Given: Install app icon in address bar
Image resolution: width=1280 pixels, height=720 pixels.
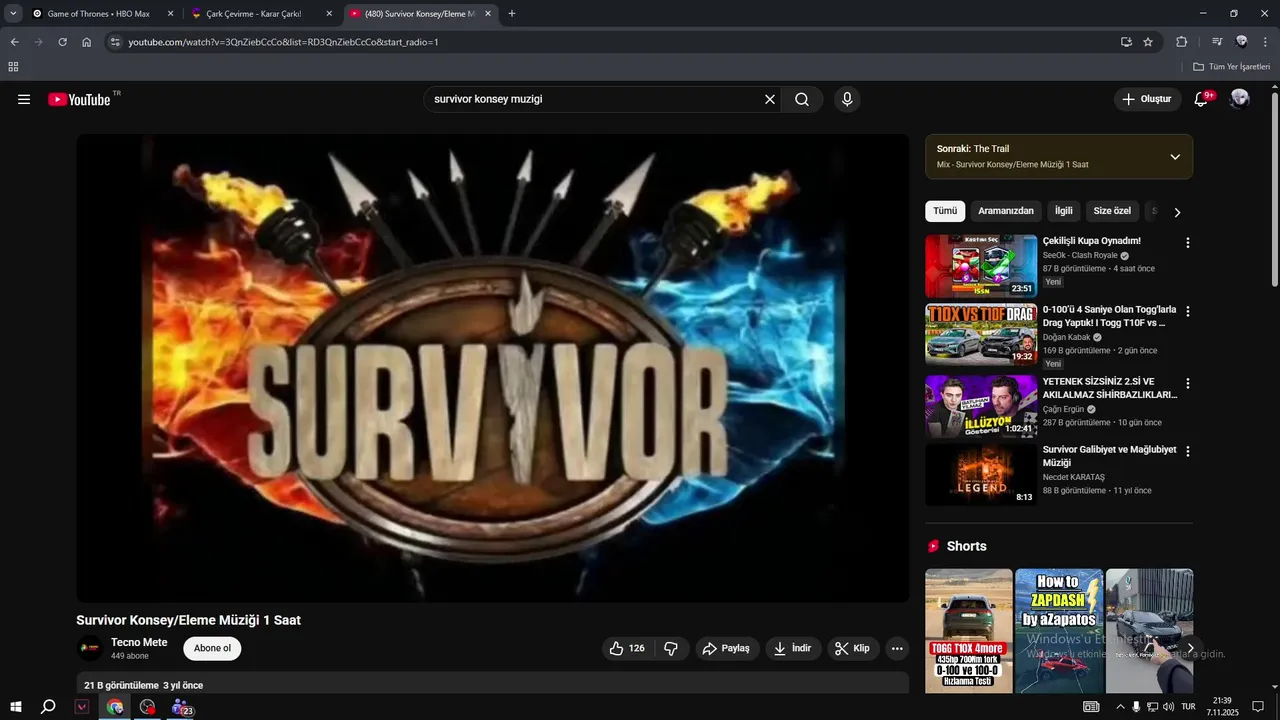Looking at the screenshot, I should [1126, 42].
